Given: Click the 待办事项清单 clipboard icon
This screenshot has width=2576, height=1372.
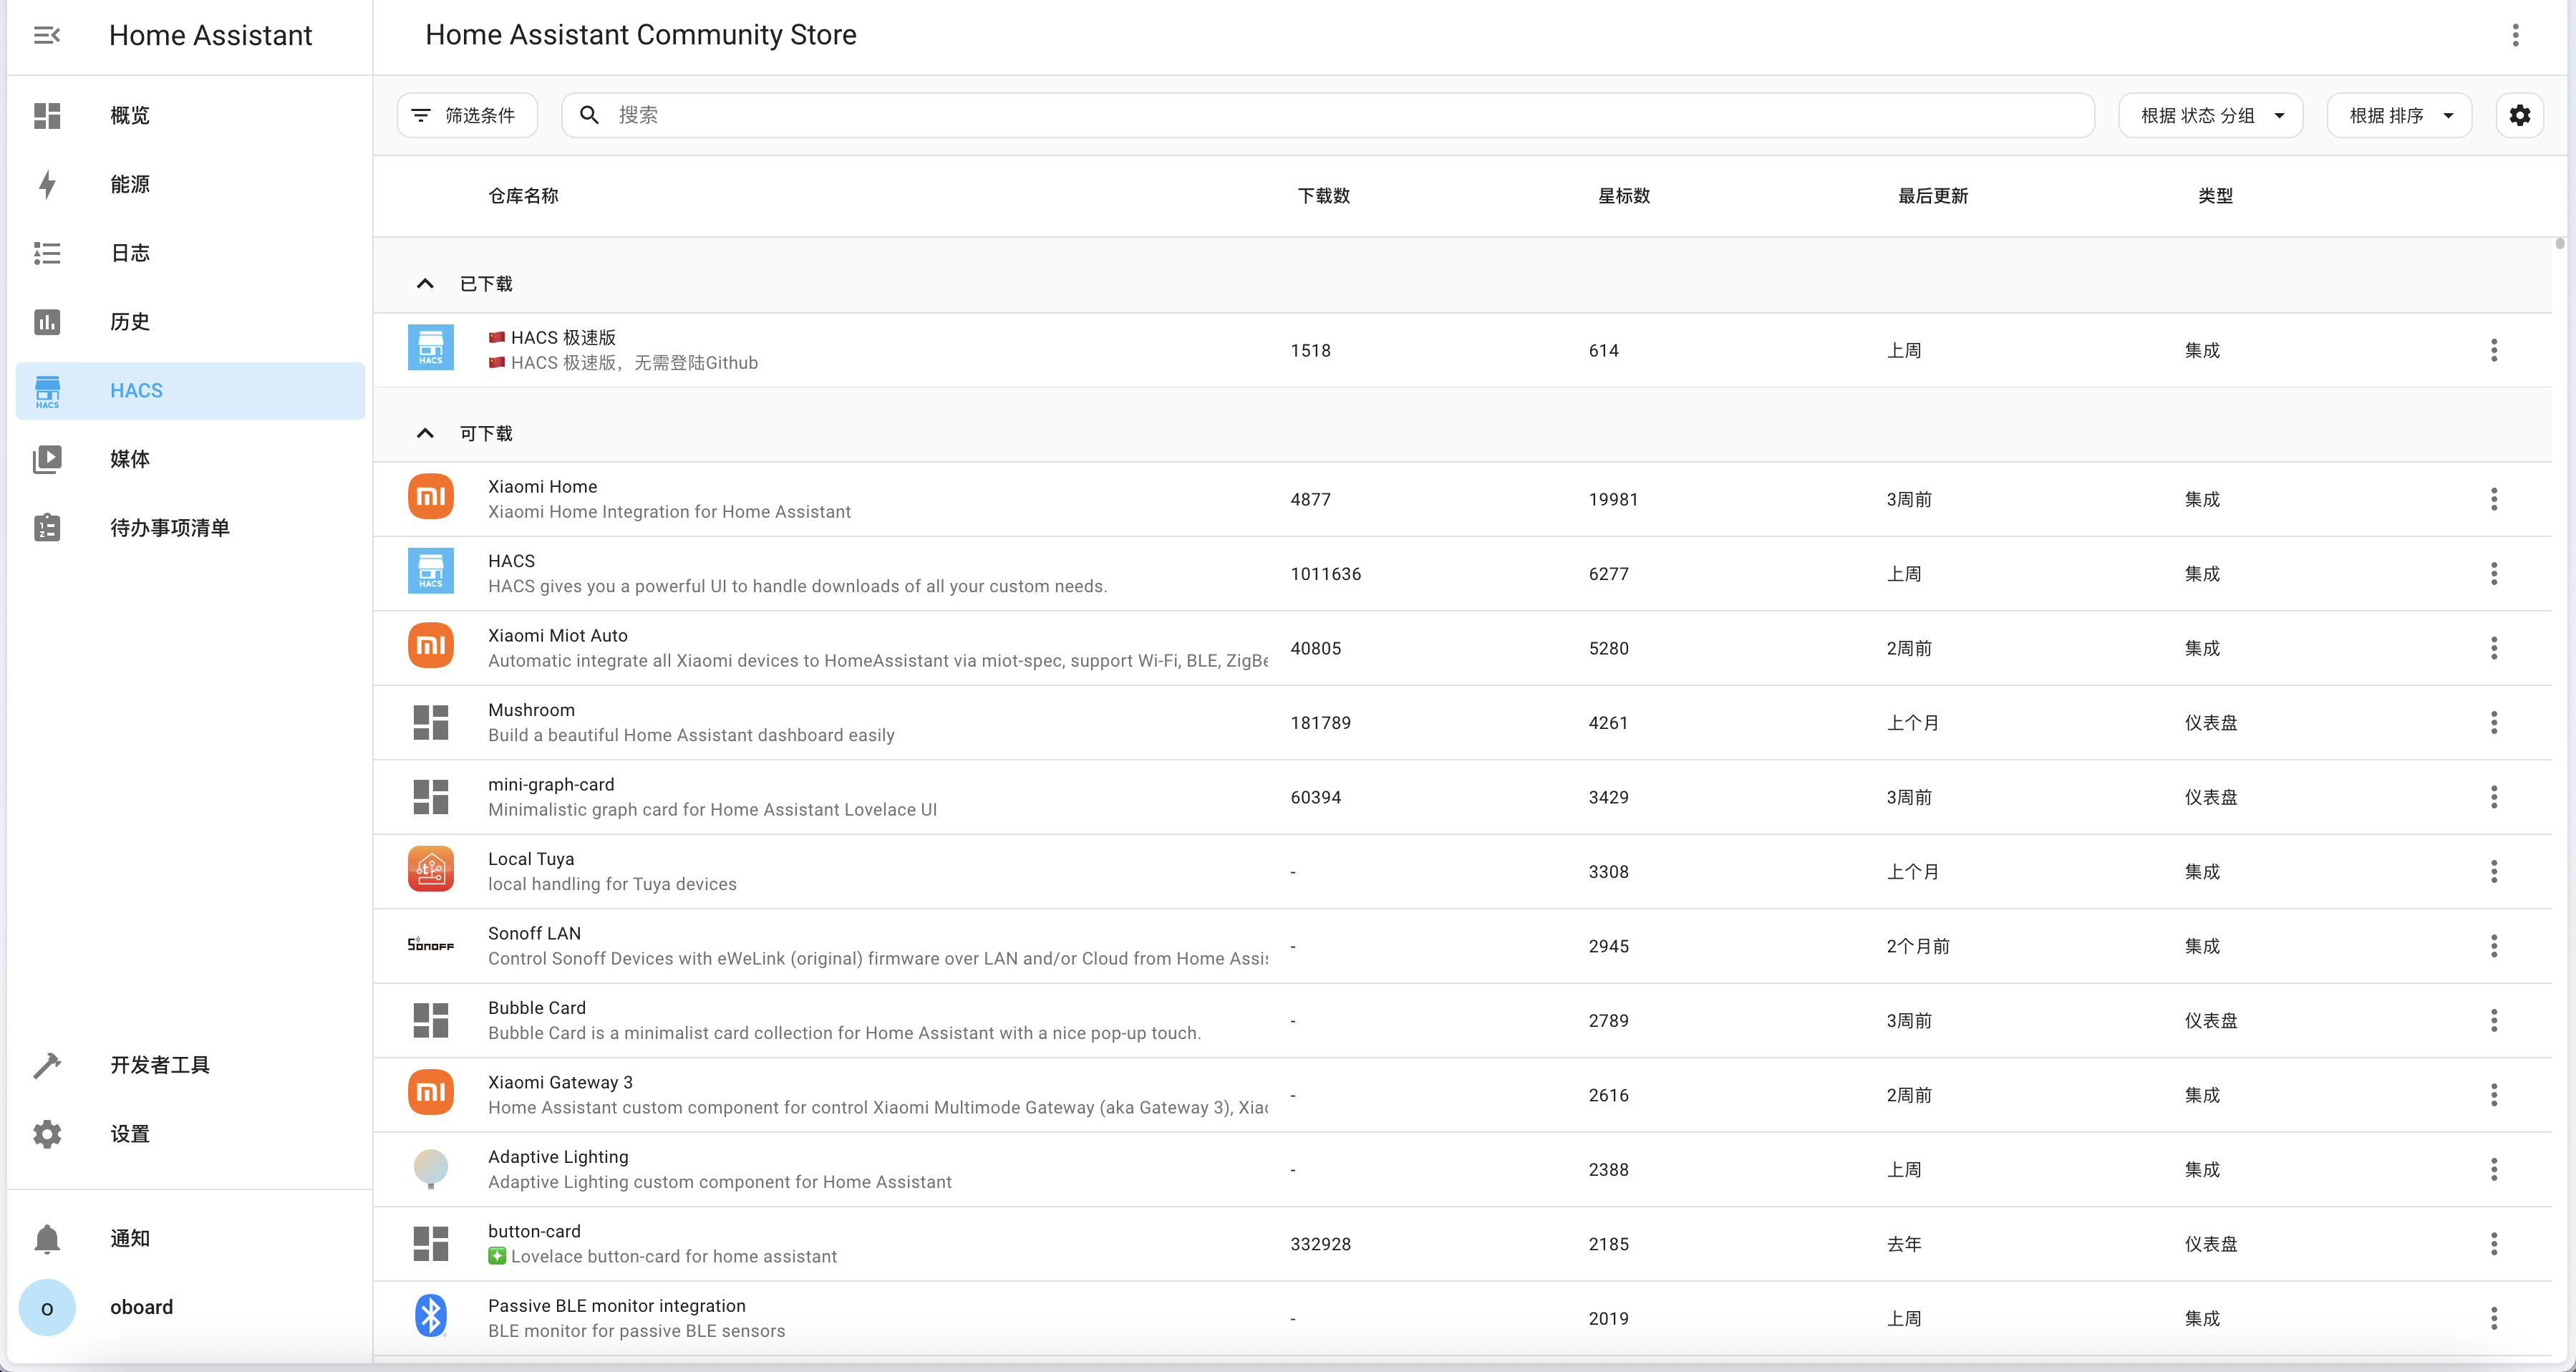Looking at the screenshot, I should (47, 528).
